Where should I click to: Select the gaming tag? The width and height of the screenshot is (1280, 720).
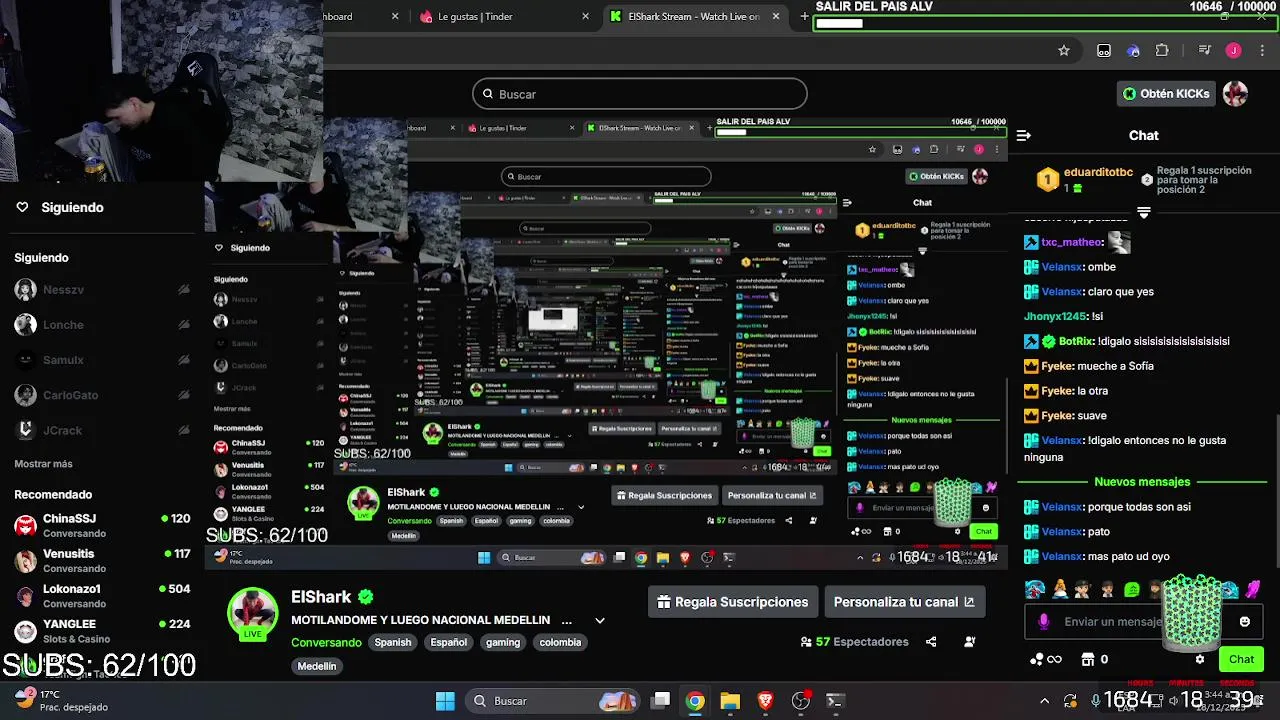coord(503,642)
